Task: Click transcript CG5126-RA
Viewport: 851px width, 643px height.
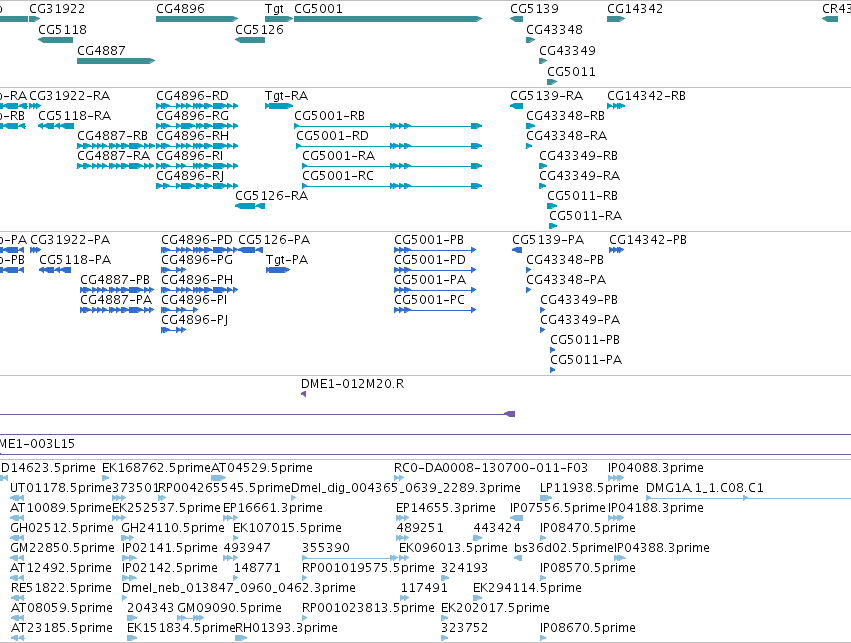Action: click(x=271, y=195)
